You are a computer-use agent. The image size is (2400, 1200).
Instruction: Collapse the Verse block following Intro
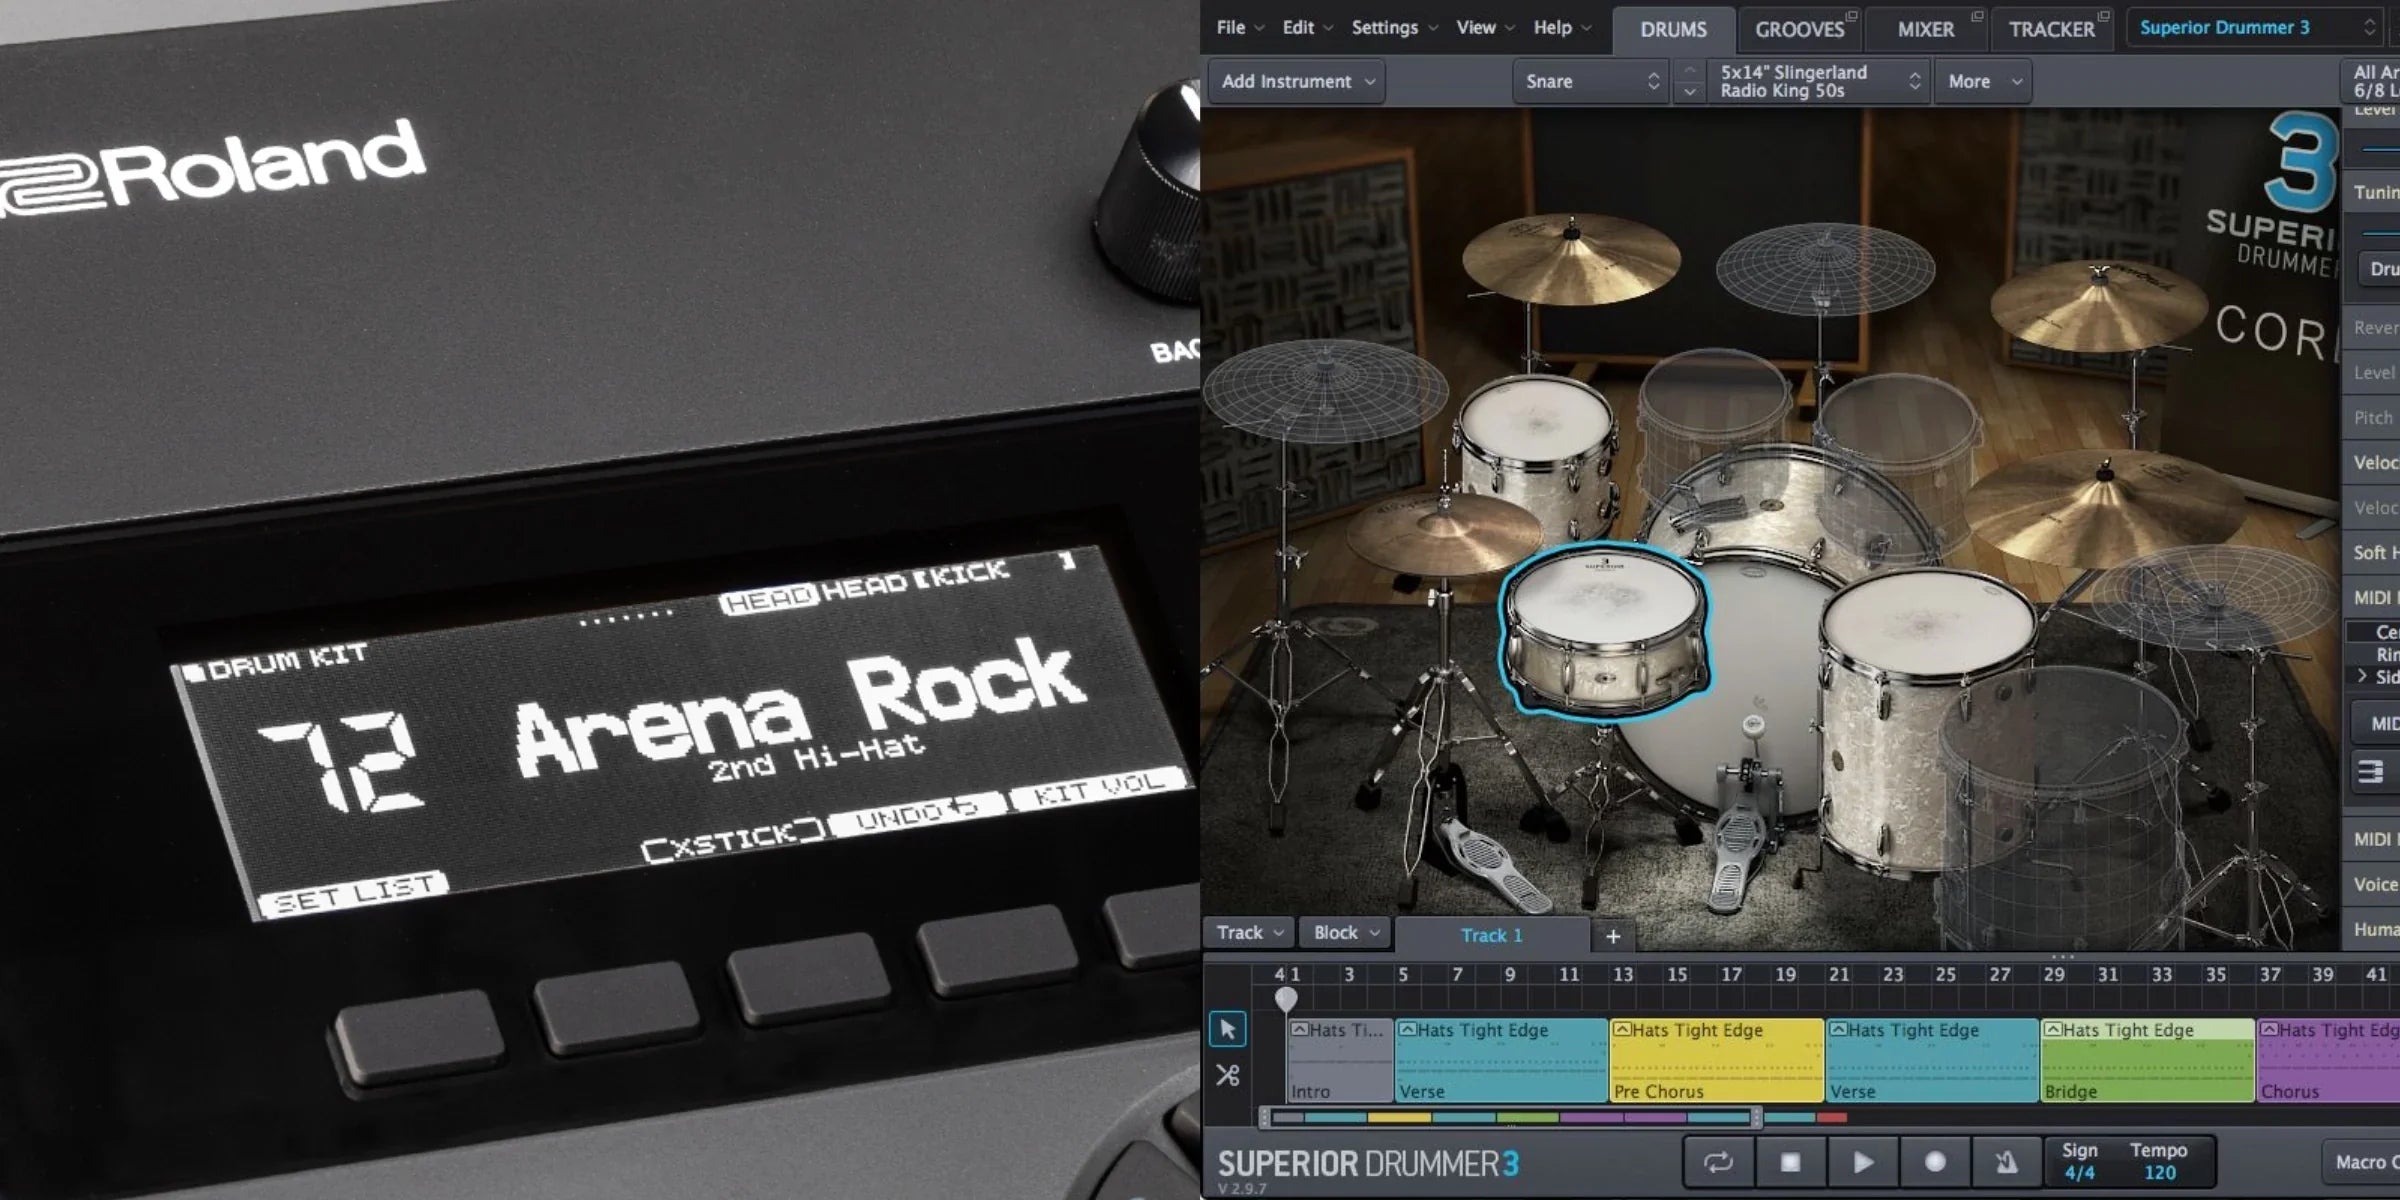[1407, 1029]
